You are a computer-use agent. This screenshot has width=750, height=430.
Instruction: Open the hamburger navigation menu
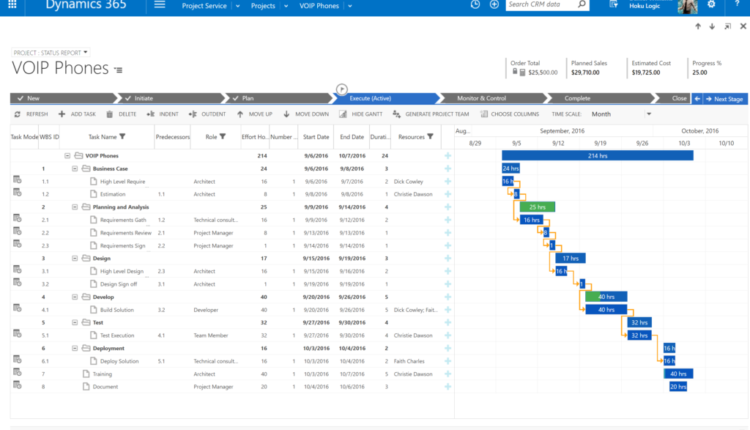click(x=160, y=5)
